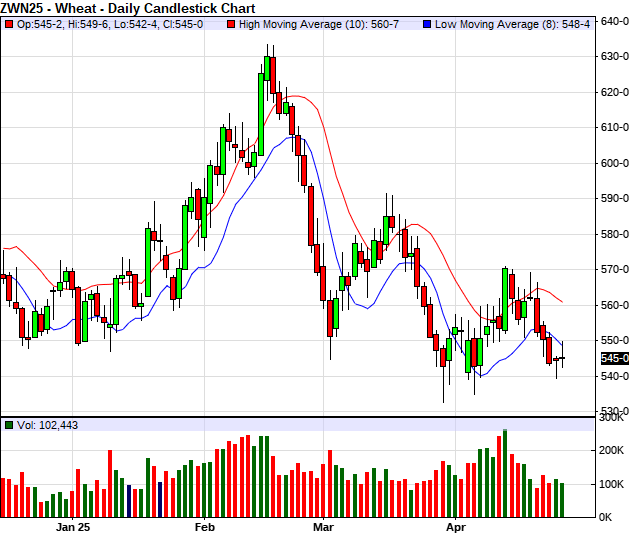Select the last candlestick on the chart
Image resolution: width=640 pixels, height=536 pixels.
(562, 358)
